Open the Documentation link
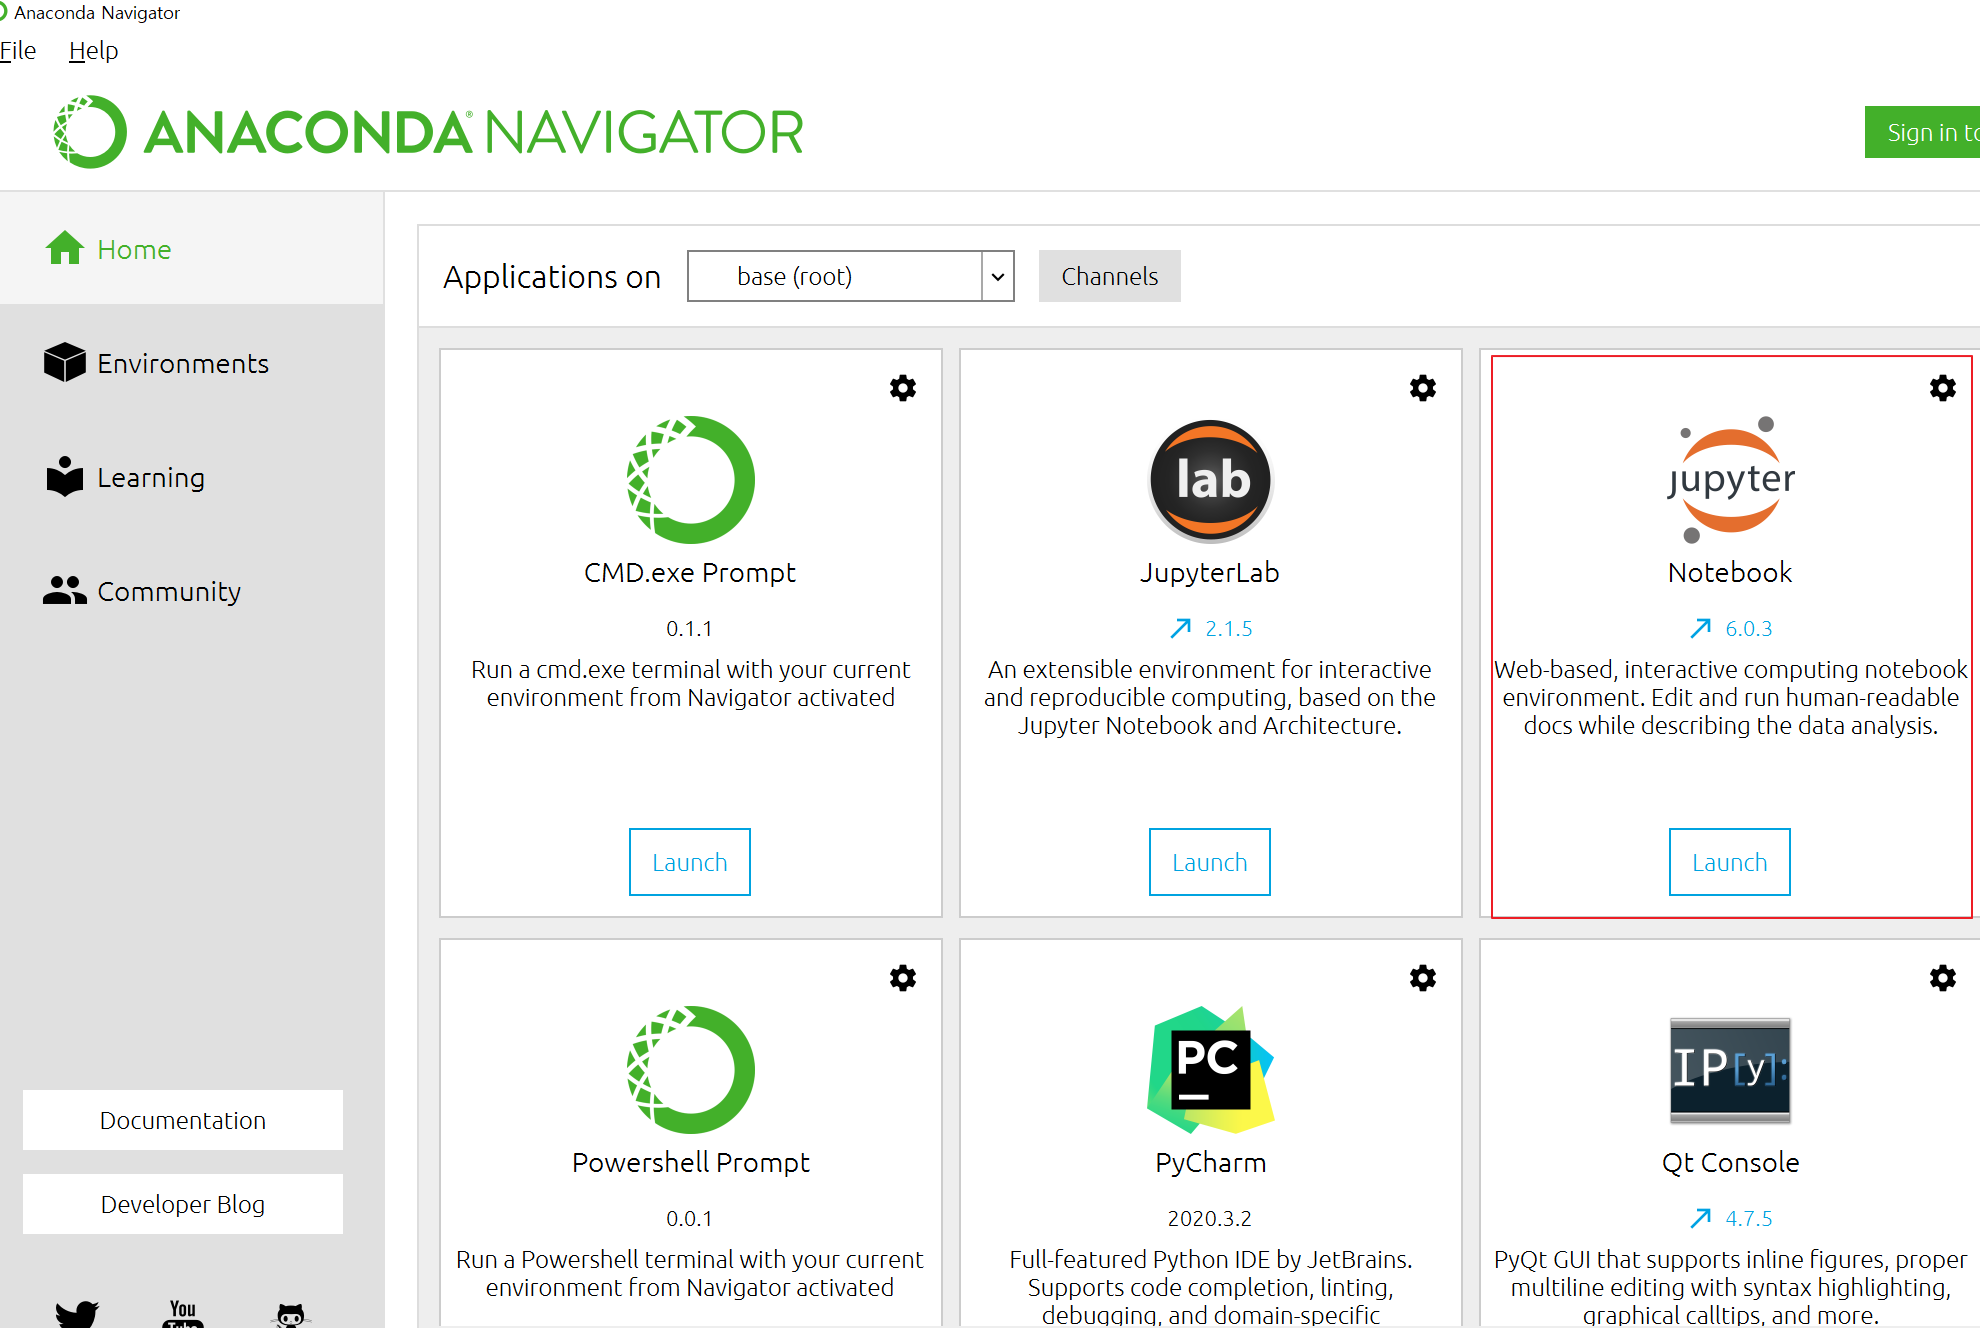Screen dimensions: 1980x1328 (183, 1120)
